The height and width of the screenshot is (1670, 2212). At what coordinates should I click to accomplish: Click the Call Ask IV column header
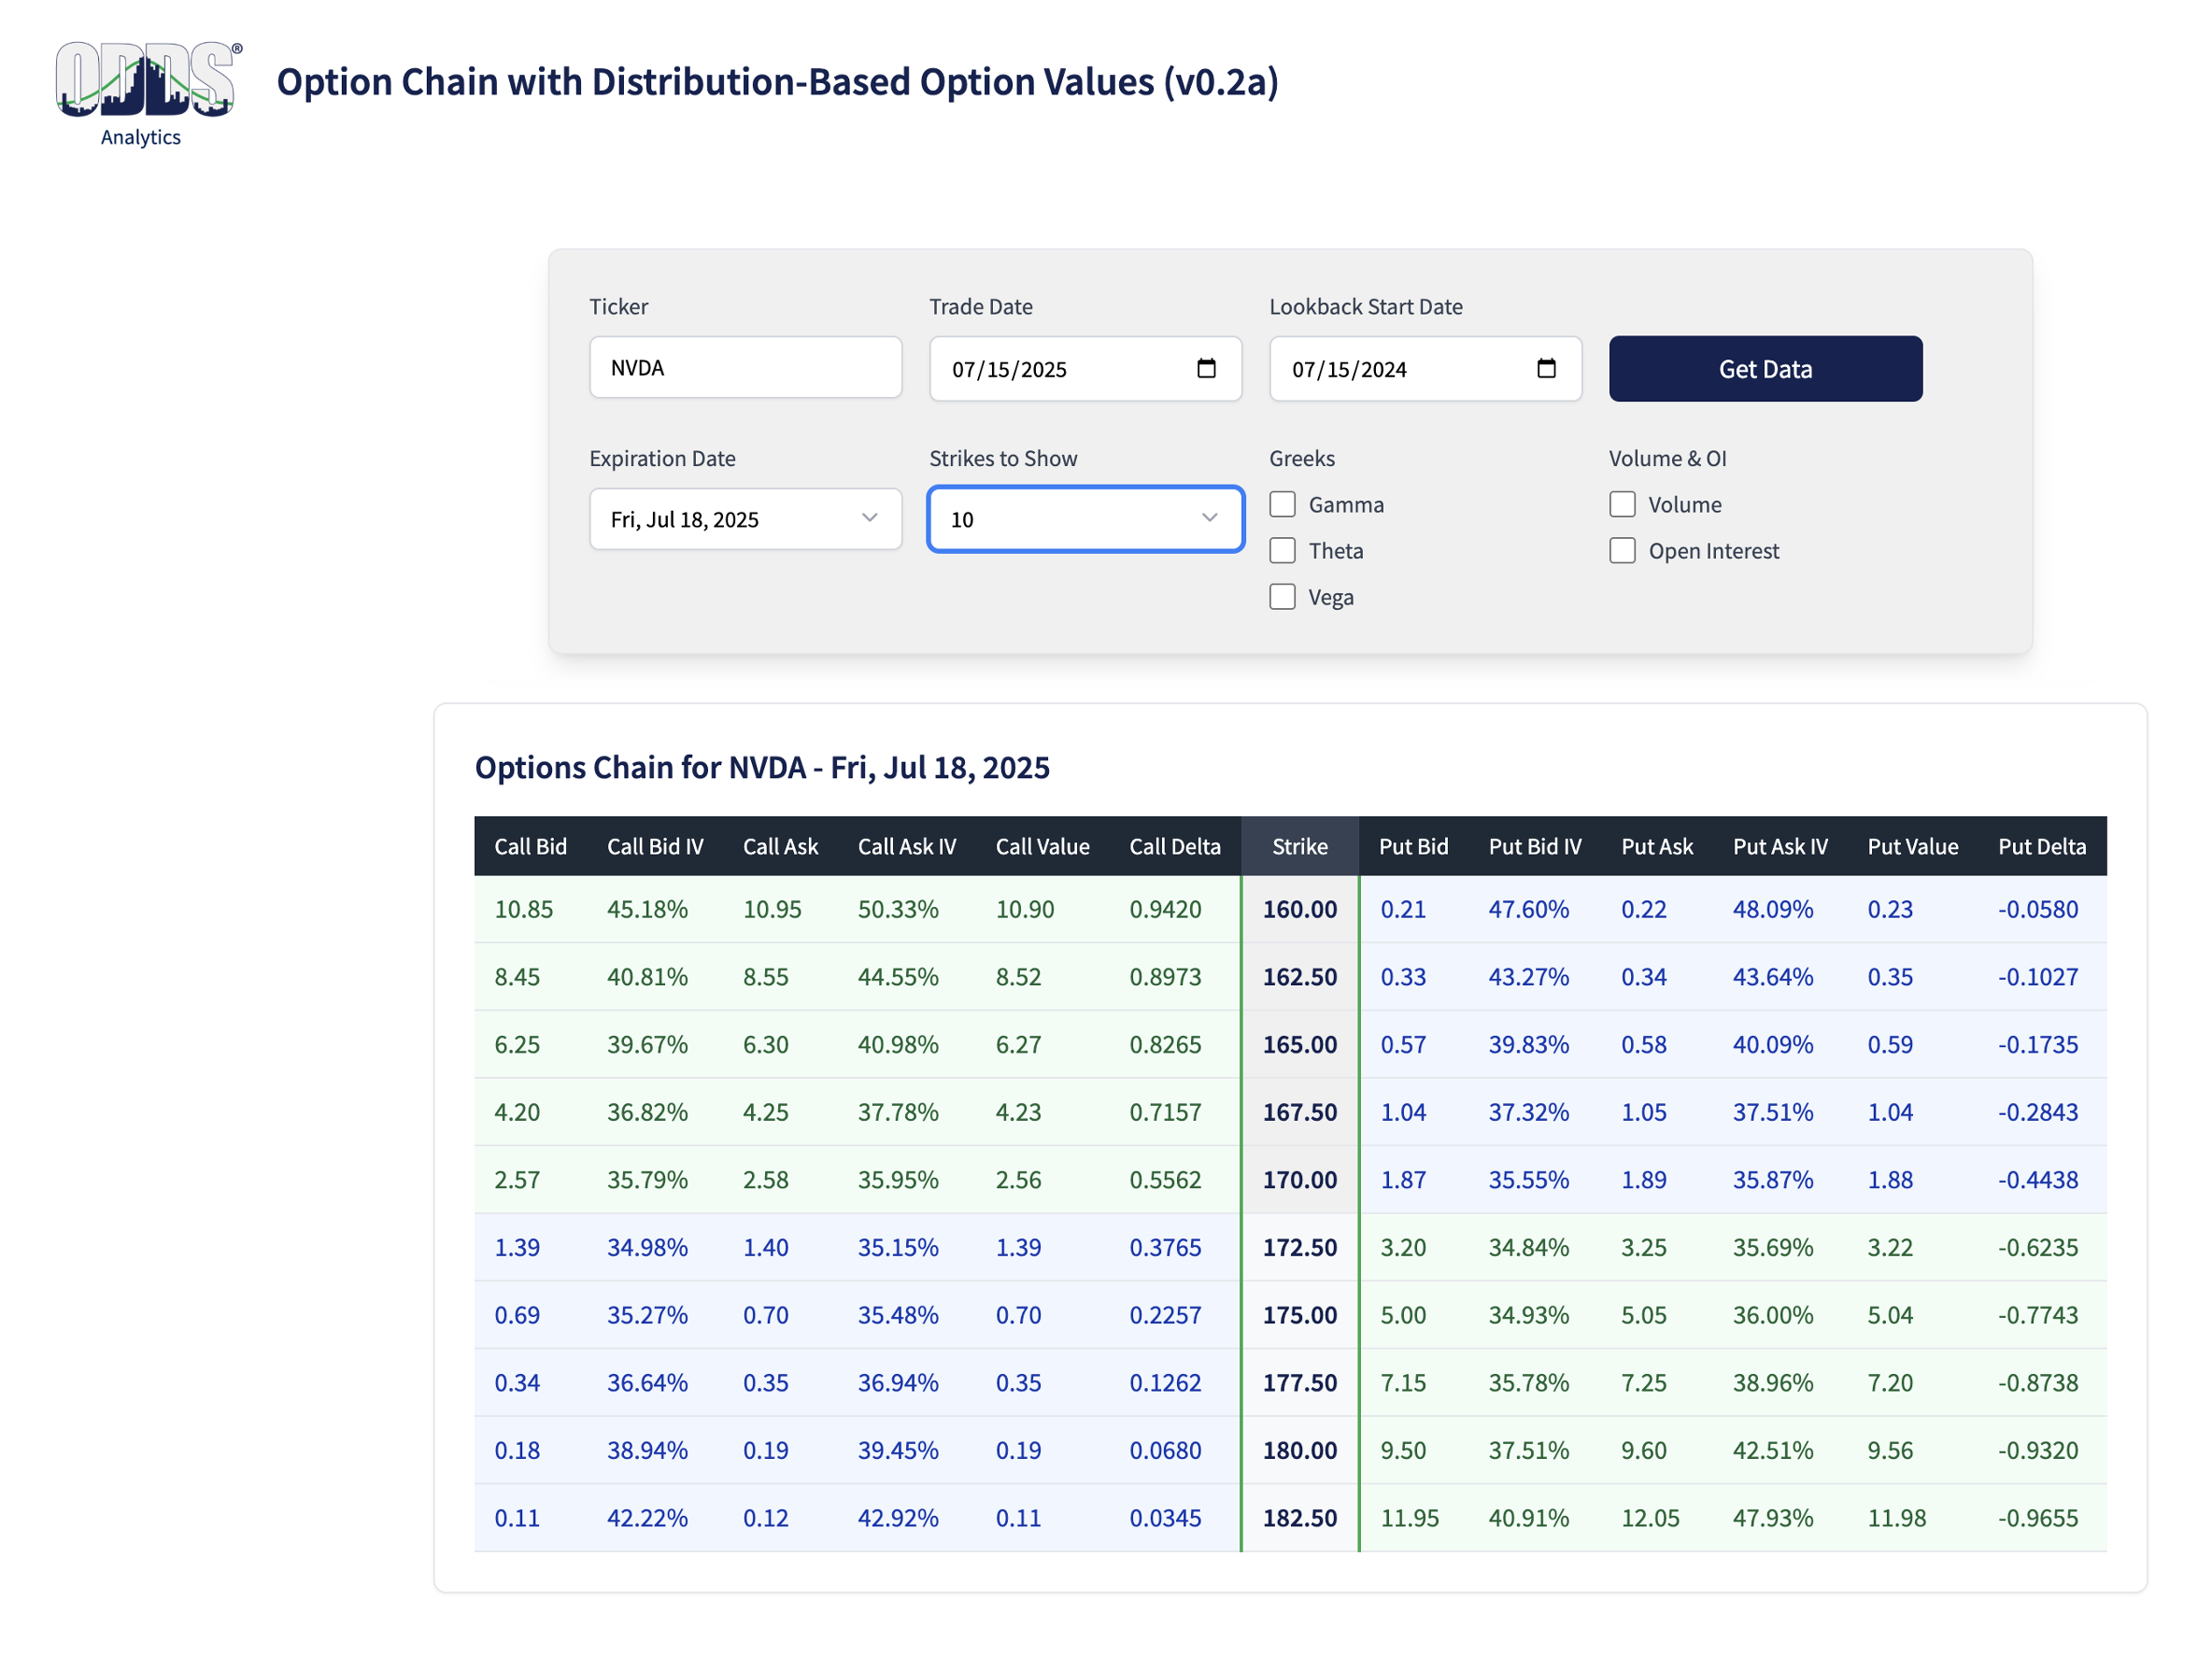click(x=907, y=846)
